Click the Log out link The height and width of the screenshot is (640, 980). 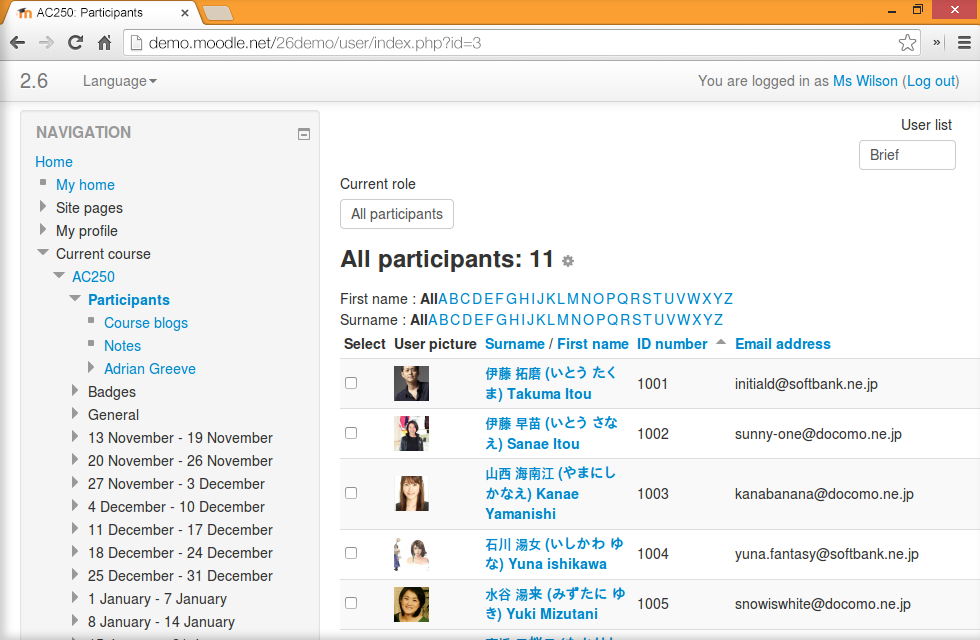click(x=932, y=81)
